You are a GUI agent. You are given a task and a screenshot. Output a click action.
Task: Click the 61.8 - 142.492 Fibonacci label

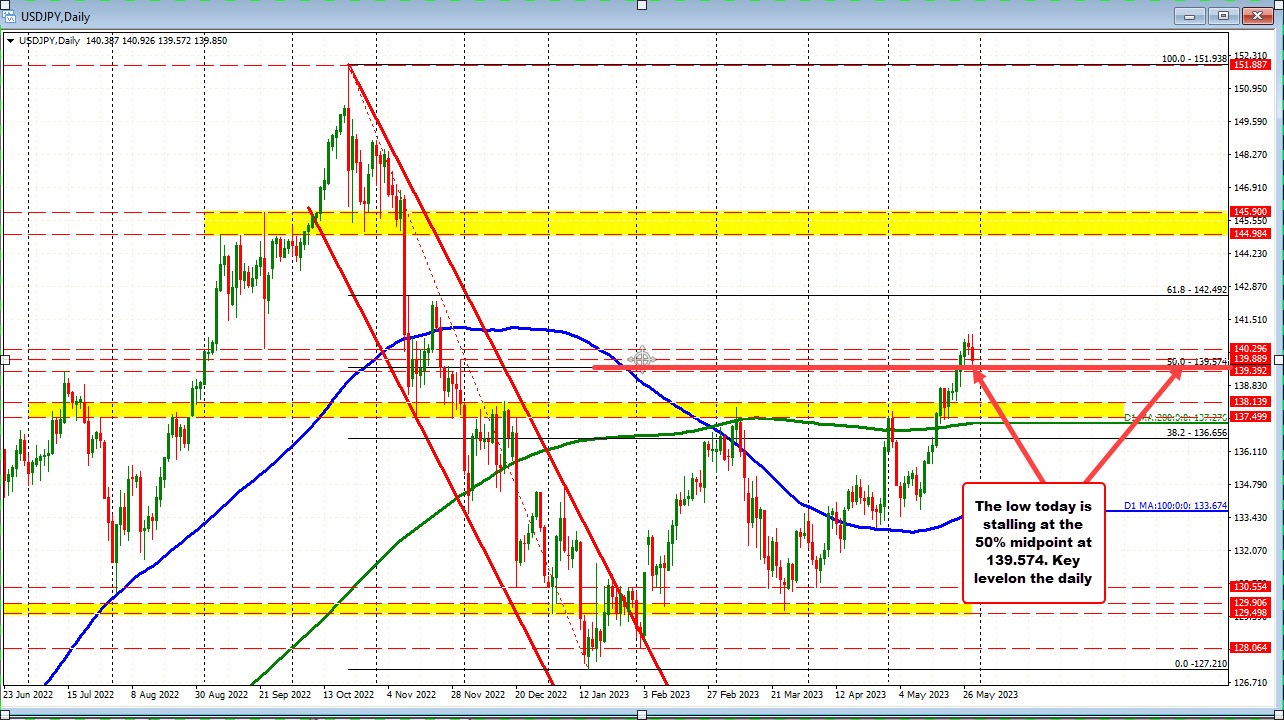(x=1196, y=289)
